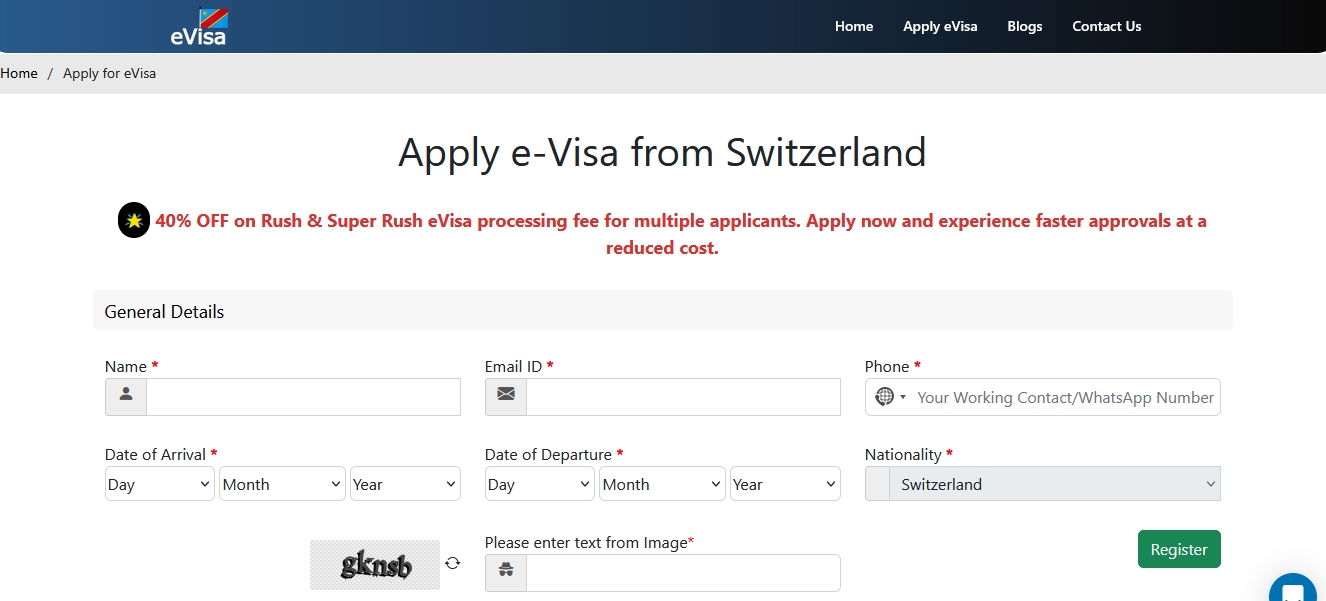Focus the Name text field
Viewport: 1326px width, 601px height.
[303, 397]
